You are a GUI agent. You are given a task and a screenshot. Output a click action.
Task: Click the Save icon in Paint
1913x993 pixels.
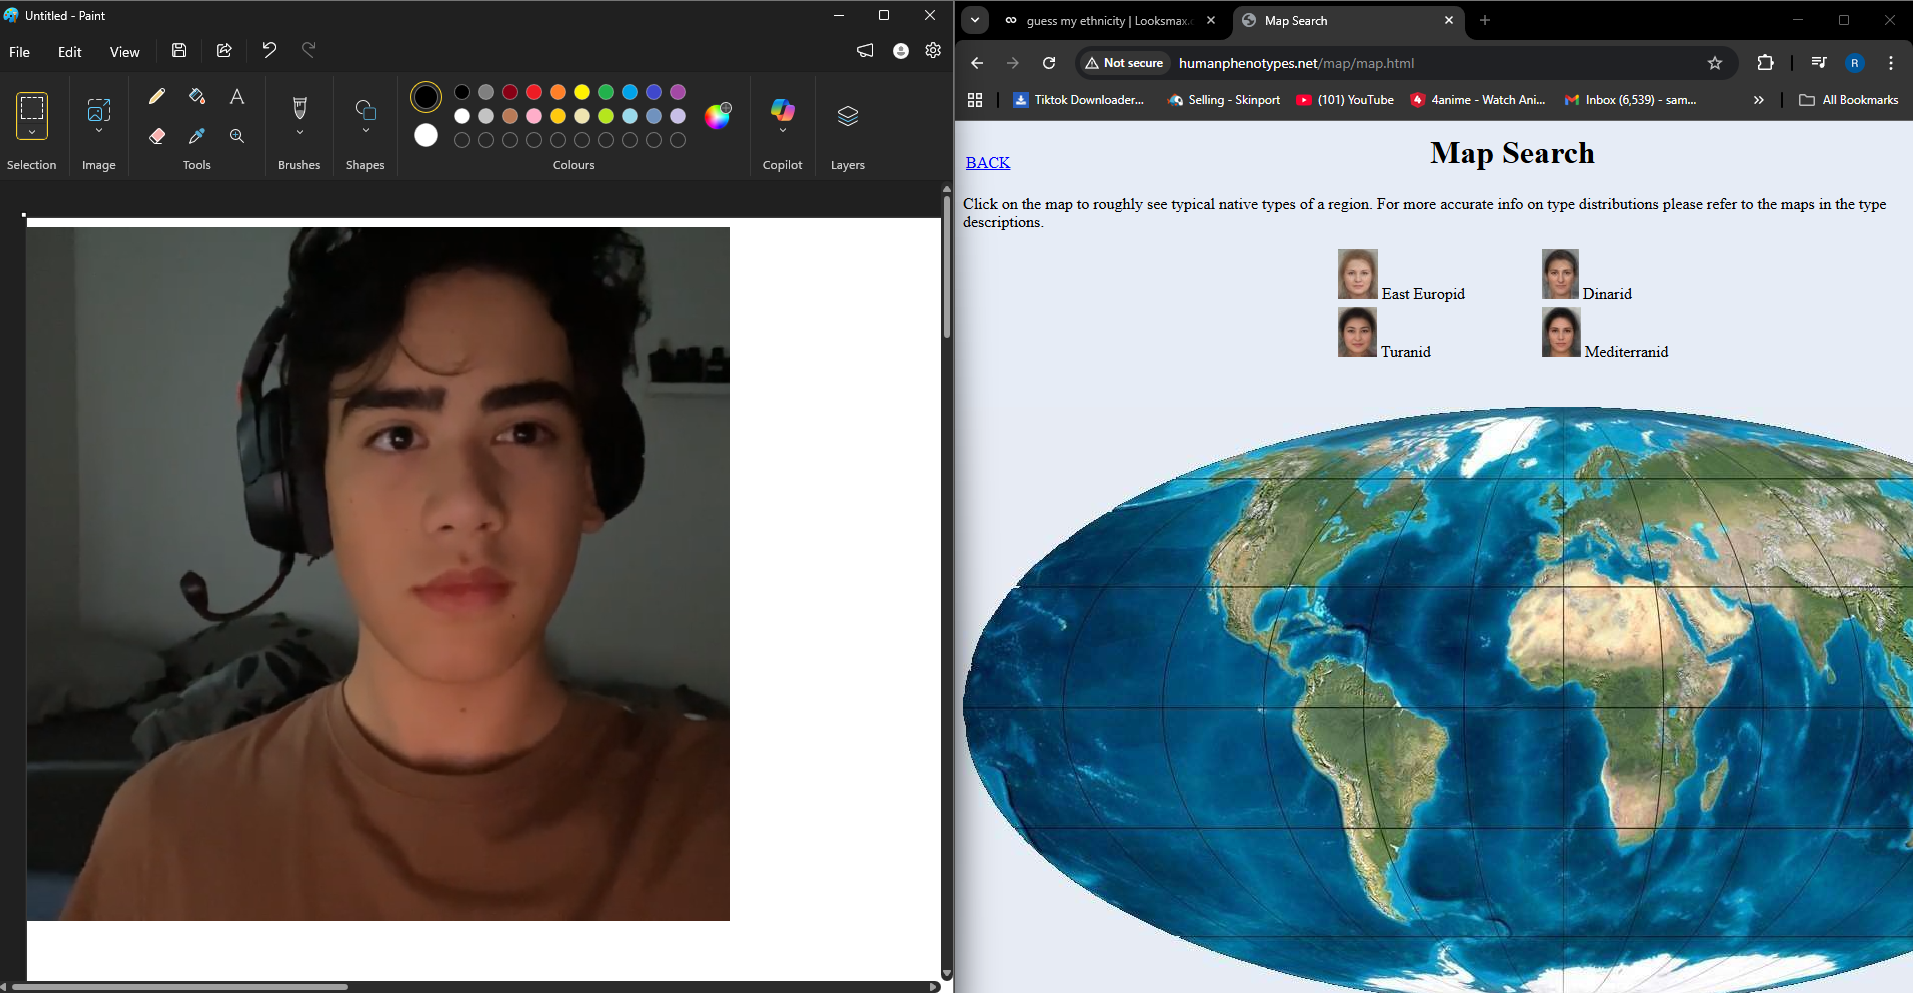tap(179, 51)
